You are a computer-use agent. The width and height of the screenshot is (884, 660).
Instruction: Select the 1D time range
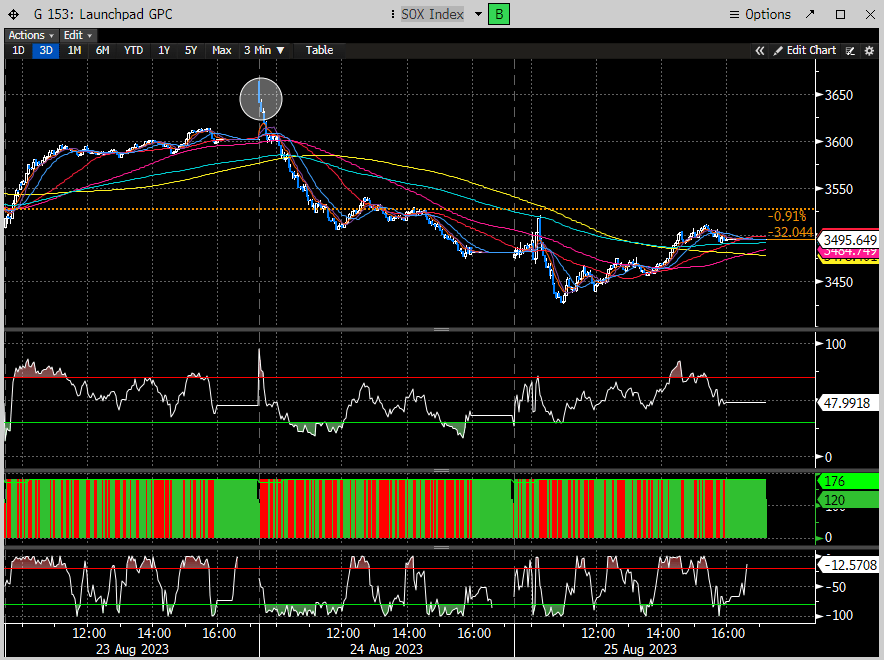click(x=18, y=50)
